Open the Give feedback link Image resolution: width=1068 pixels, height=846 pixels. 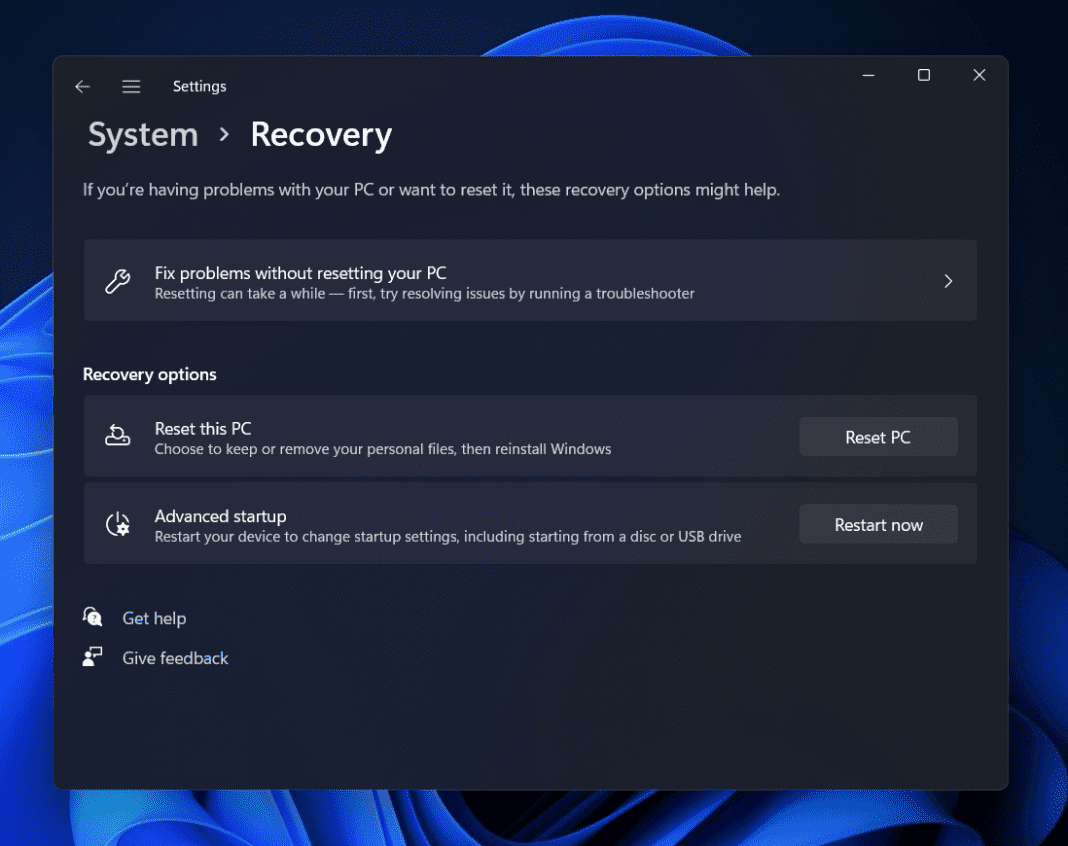click(x=175, y=658)
